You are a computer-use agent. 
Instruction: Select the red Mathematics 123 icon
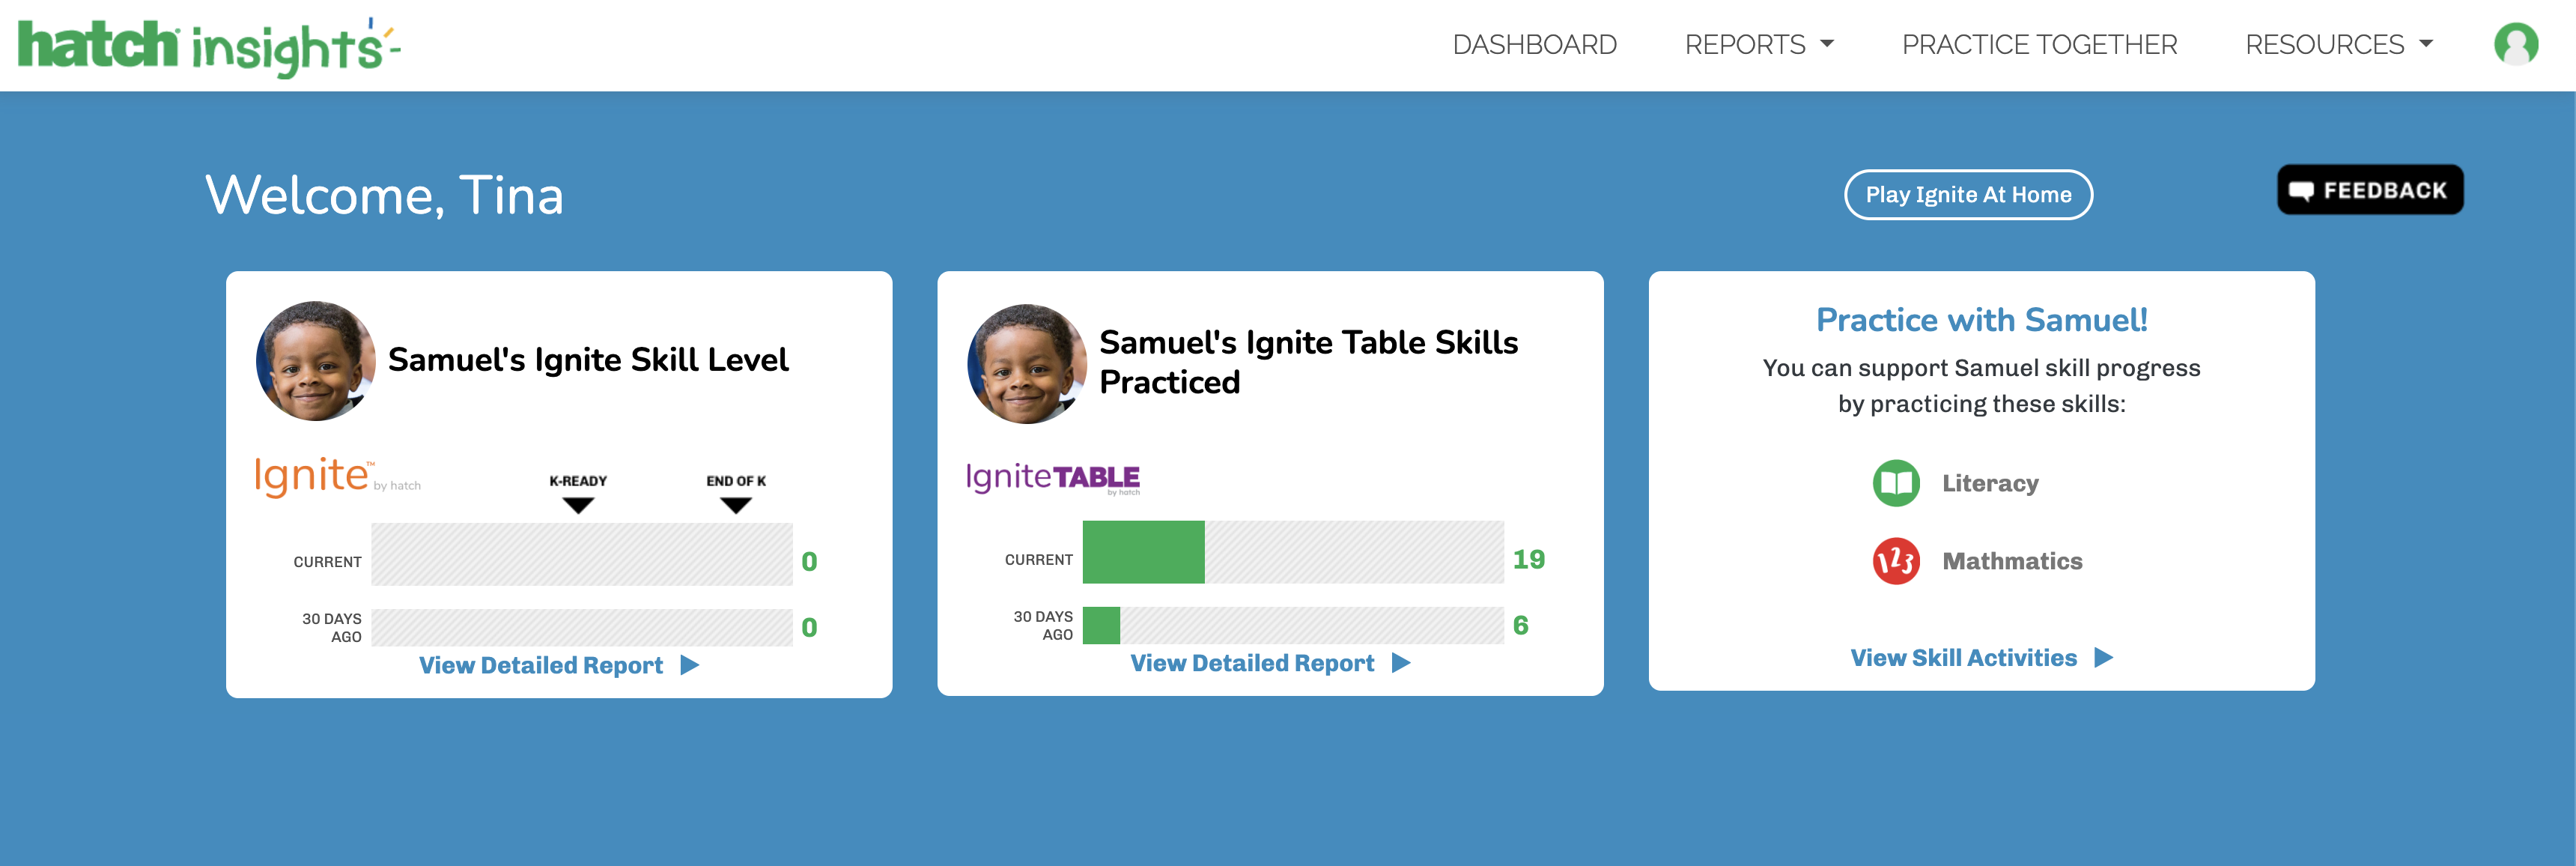pyautogui.click(x=1896, y=561)
